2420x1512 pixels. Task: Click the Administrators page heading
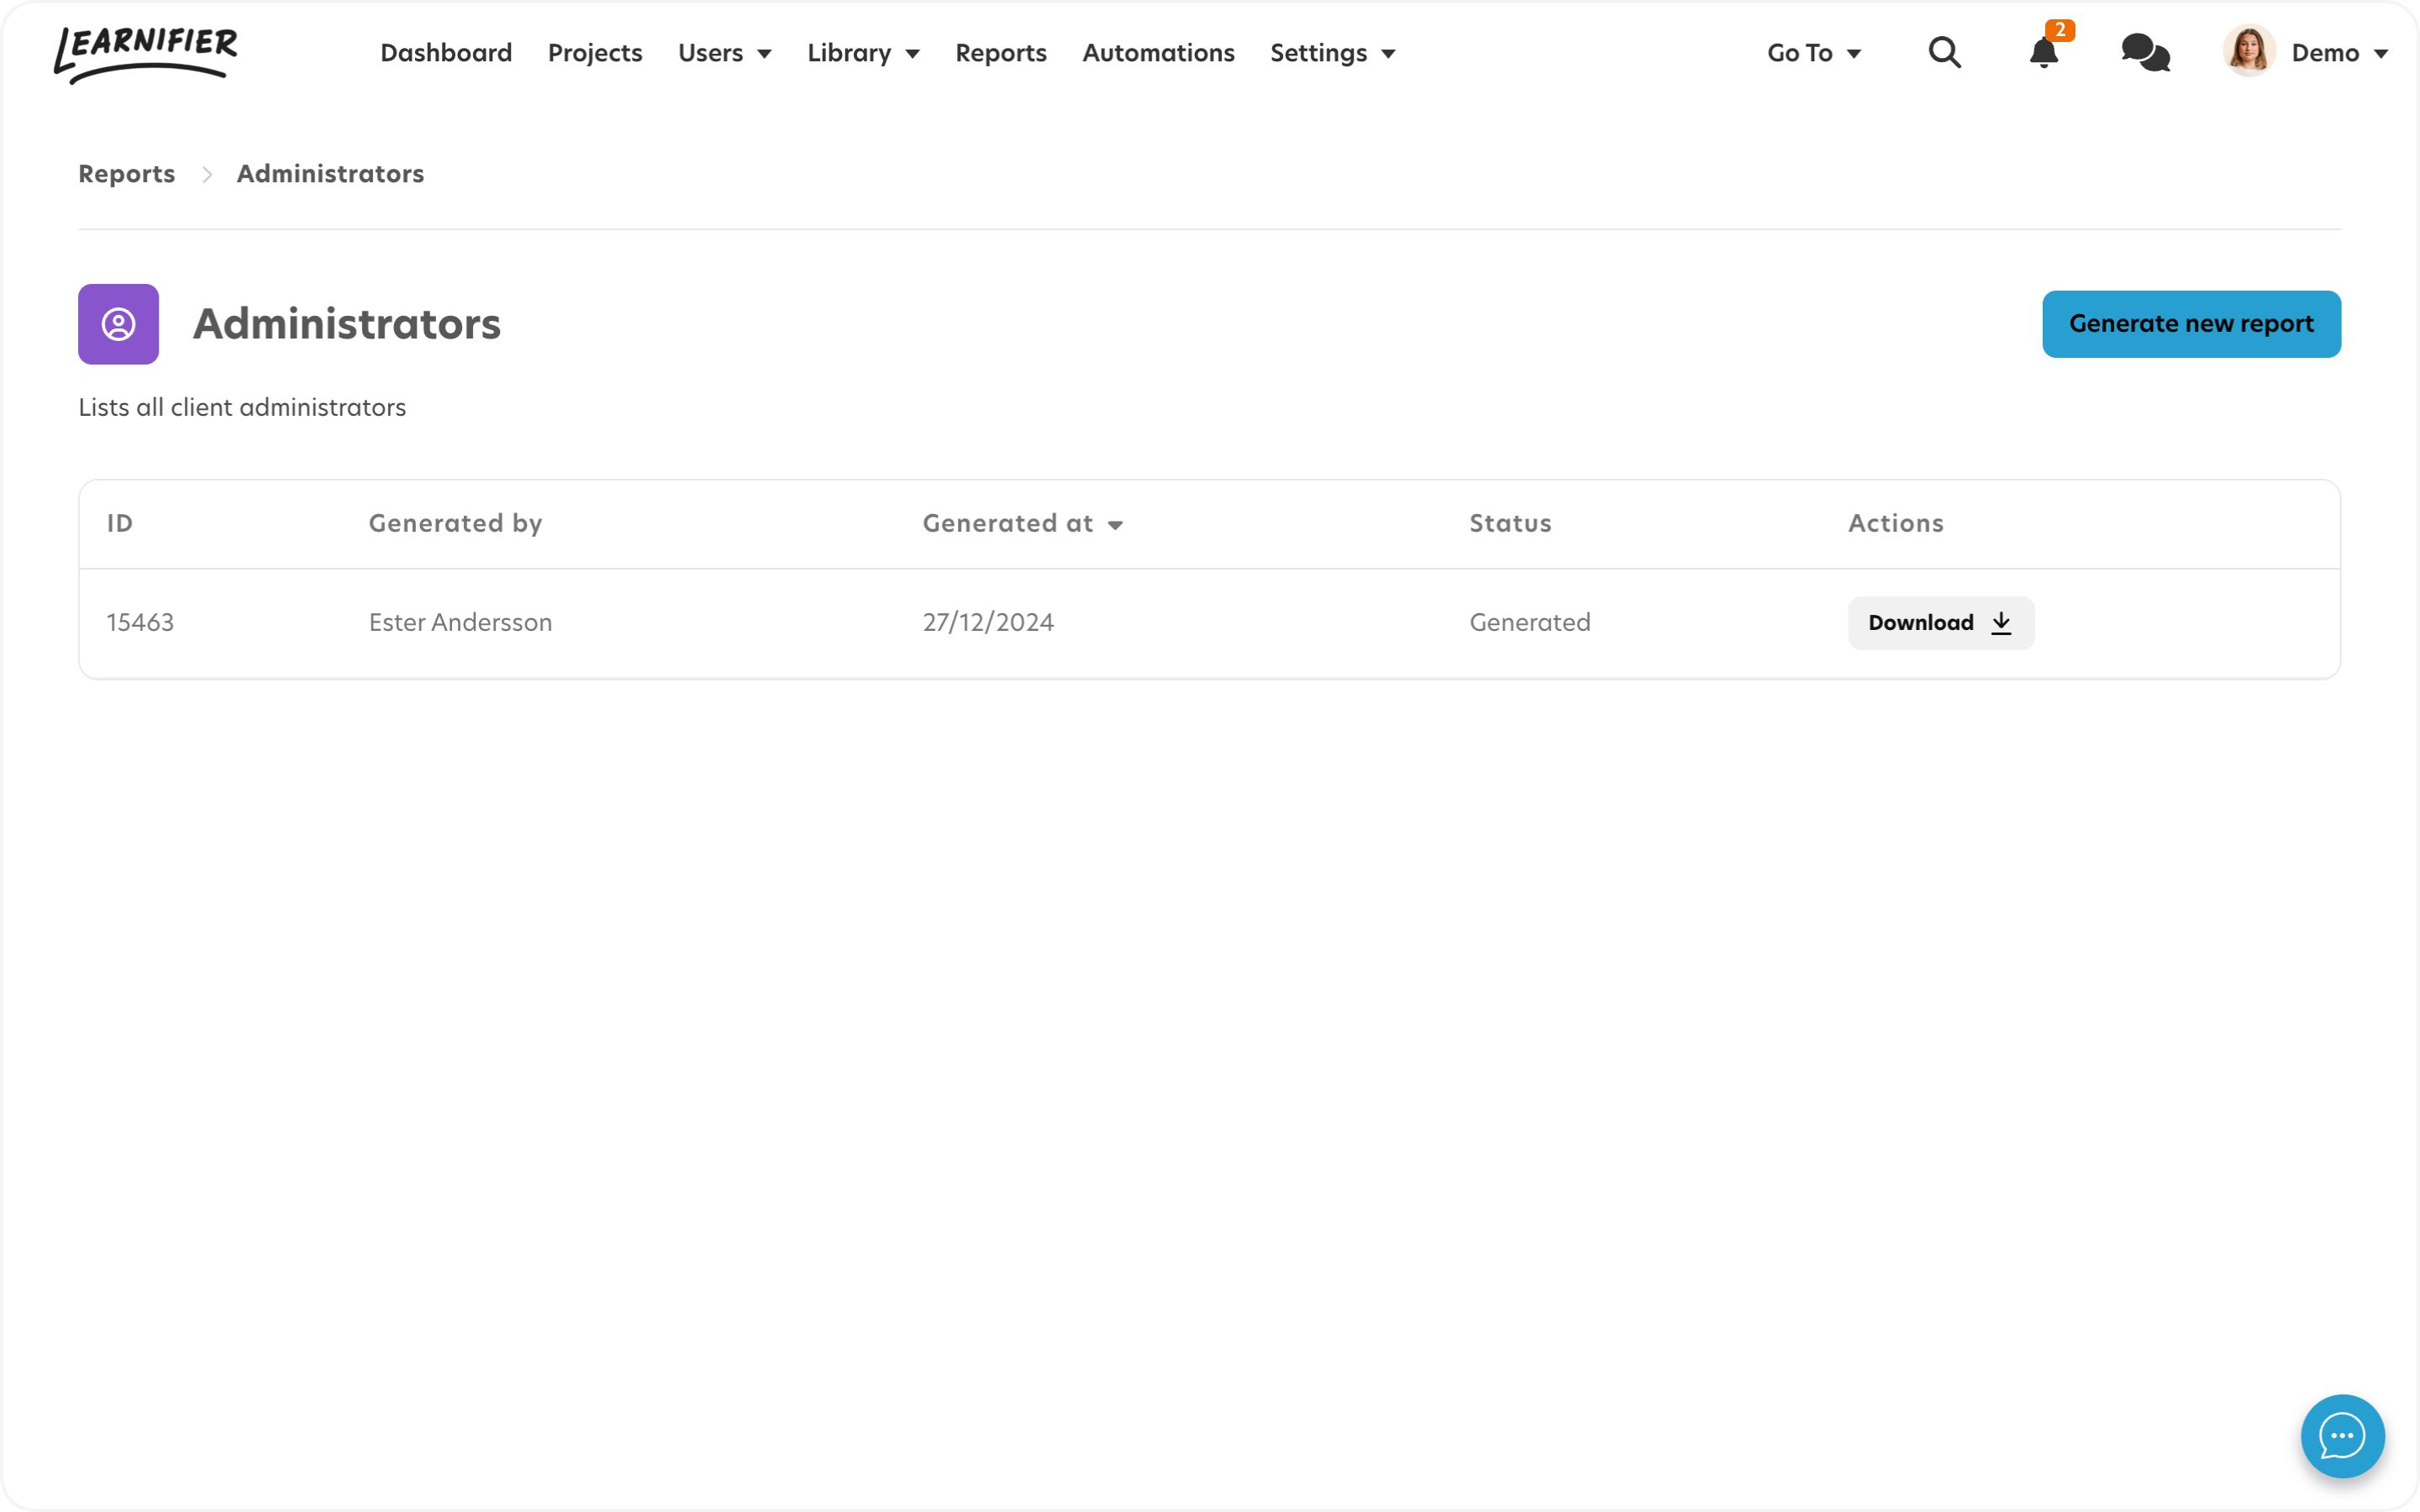pyautogui.click(x=346, y=324)
